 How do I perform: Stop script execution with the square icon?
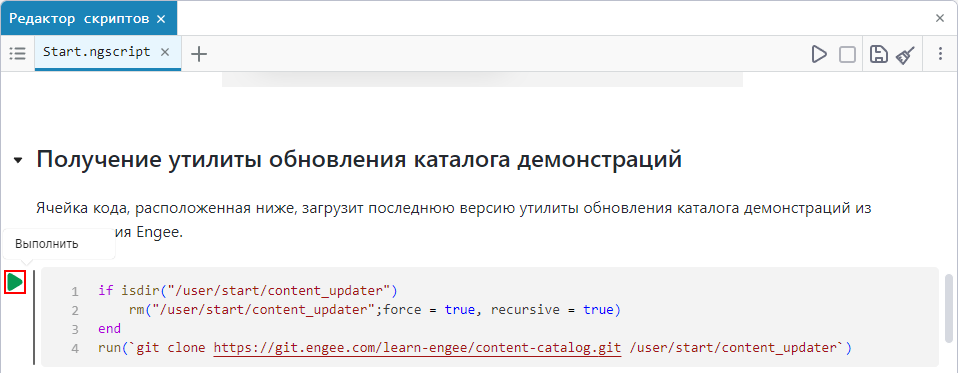[847, 54]
